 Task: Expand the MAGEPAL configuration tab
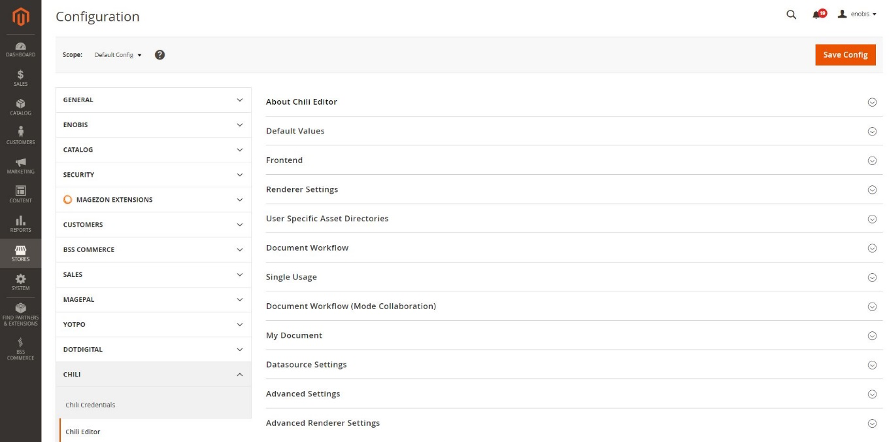click(153, 300)
